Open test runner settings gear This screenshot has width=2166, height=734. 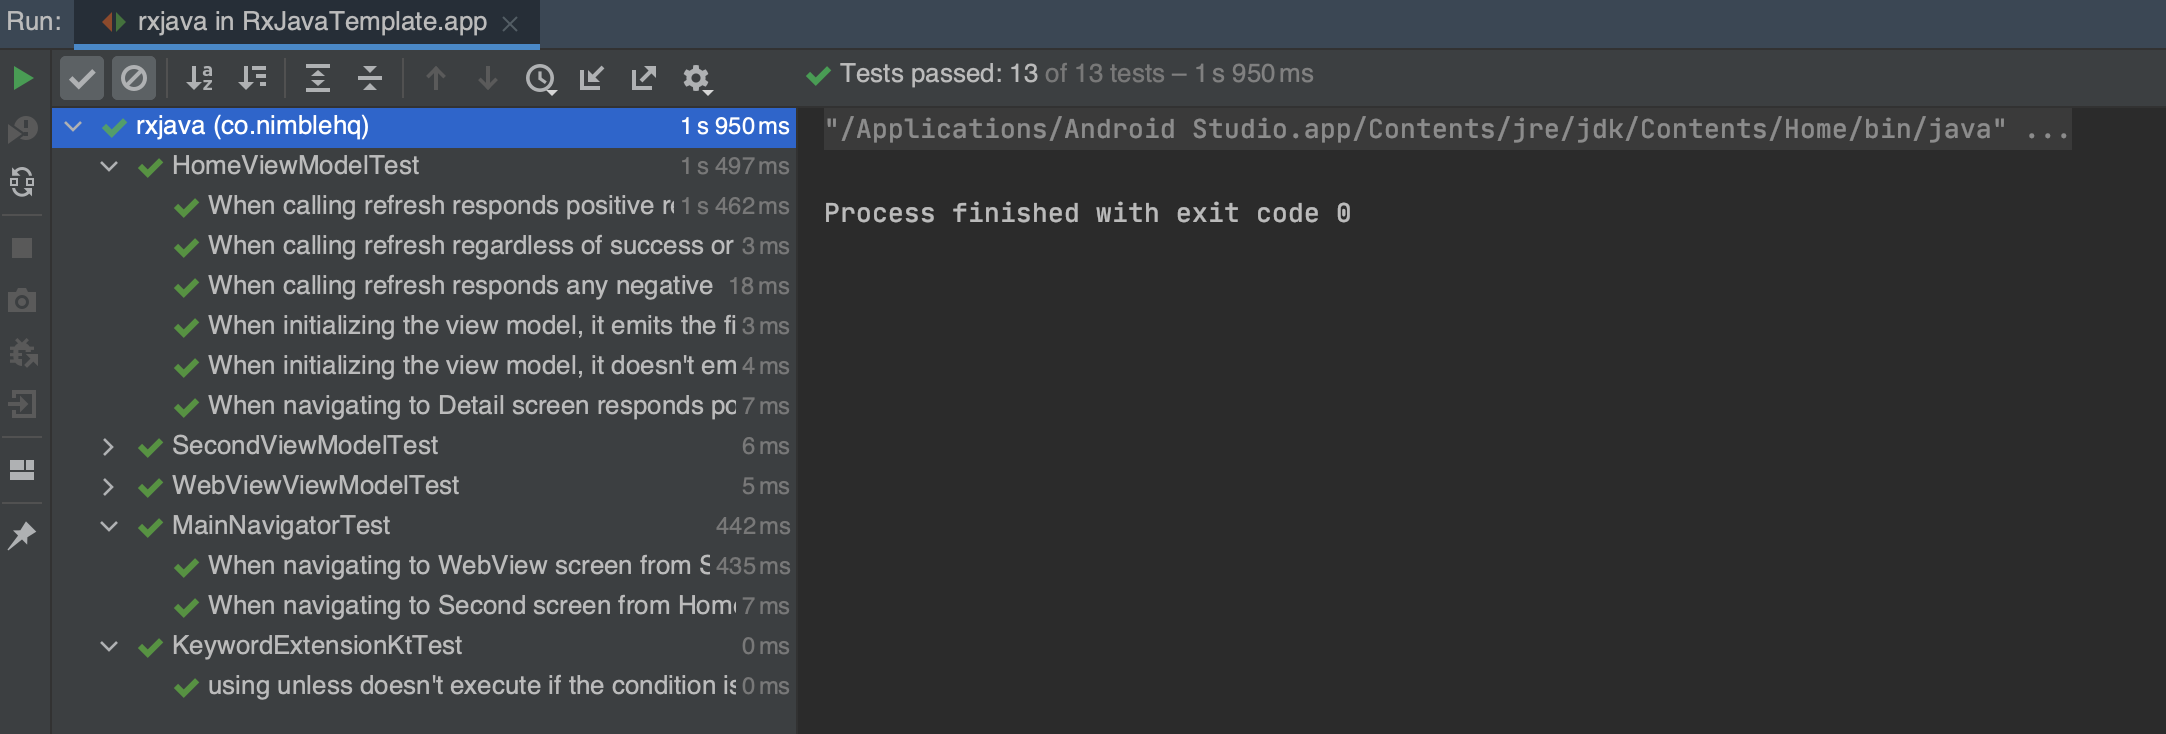696,78
